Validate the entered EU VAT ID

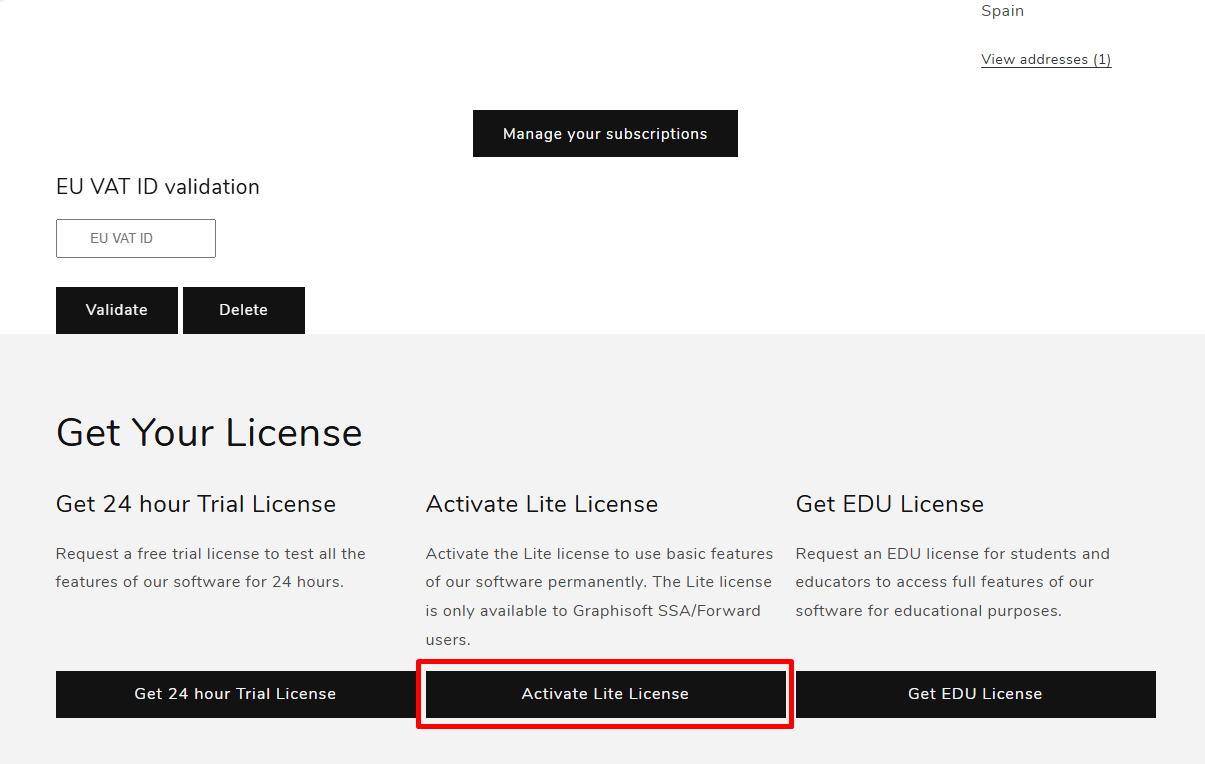(x=116, y=310)
